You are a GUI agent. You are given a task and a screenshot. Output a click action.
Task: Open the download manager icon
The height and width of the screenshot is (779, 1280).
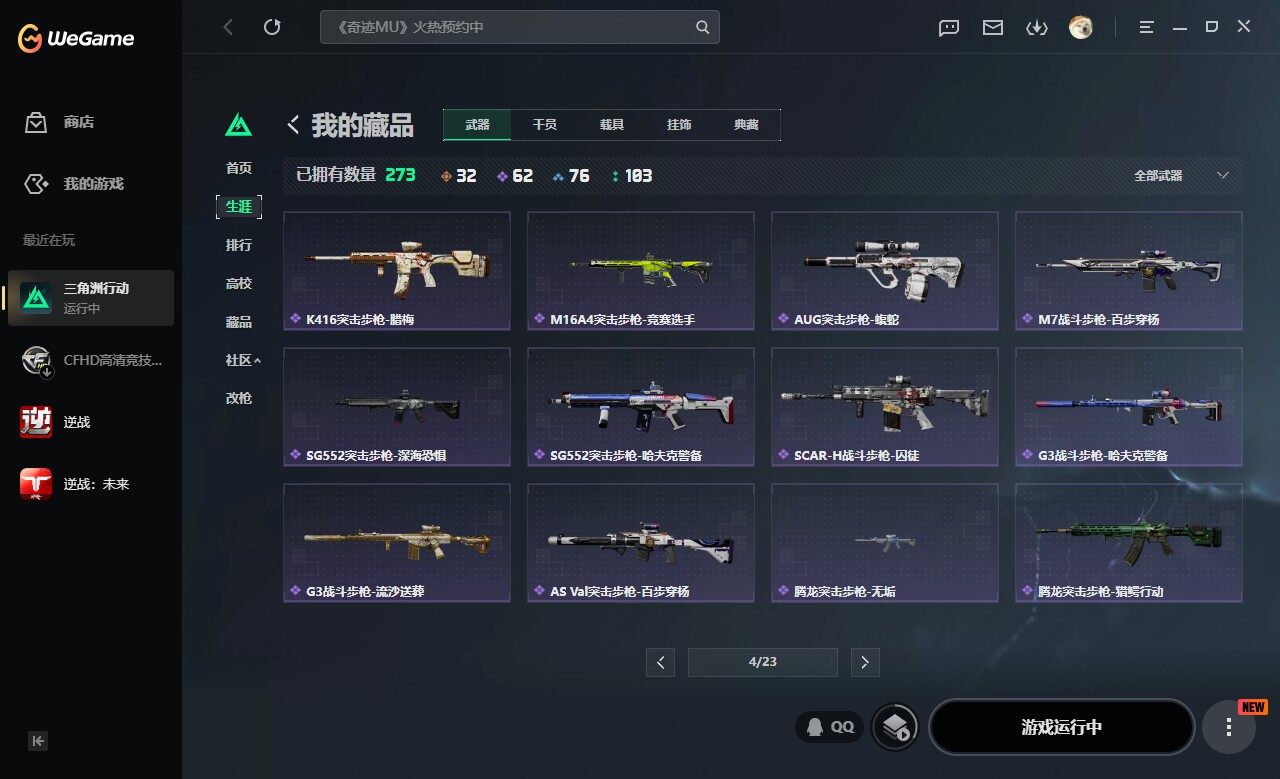tap(1037, 28)
